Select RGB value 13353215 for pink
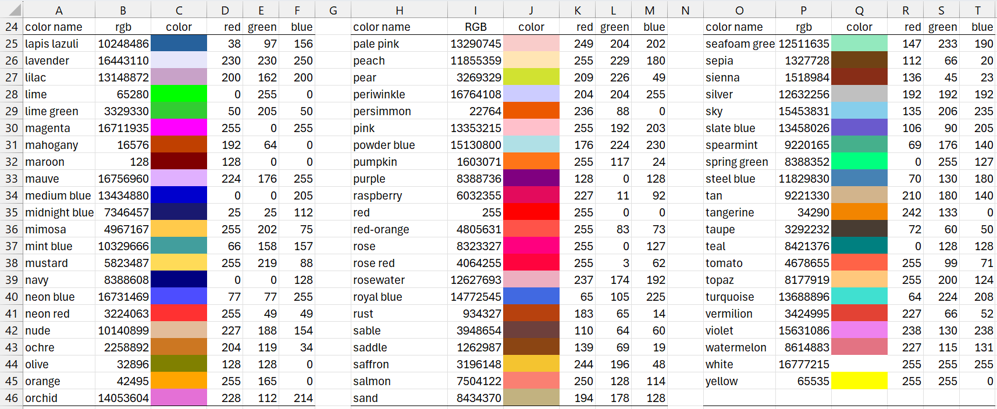The height and width of the screenshot is (409, 997). [475, 128]
